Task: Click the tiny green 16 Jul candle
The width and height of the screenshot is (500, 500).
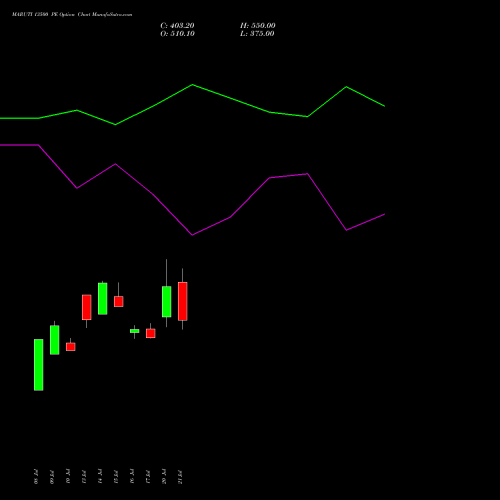Action: [x=135, y=331]
